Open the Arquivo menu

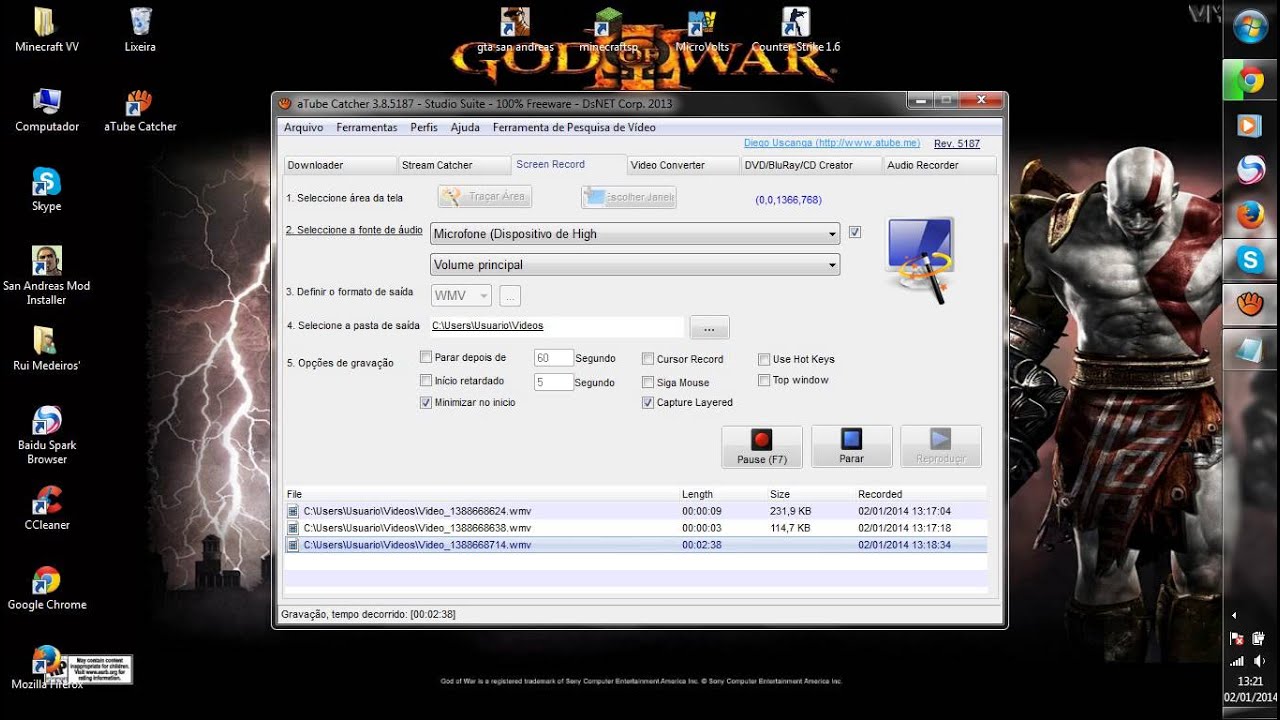[303, 127]
